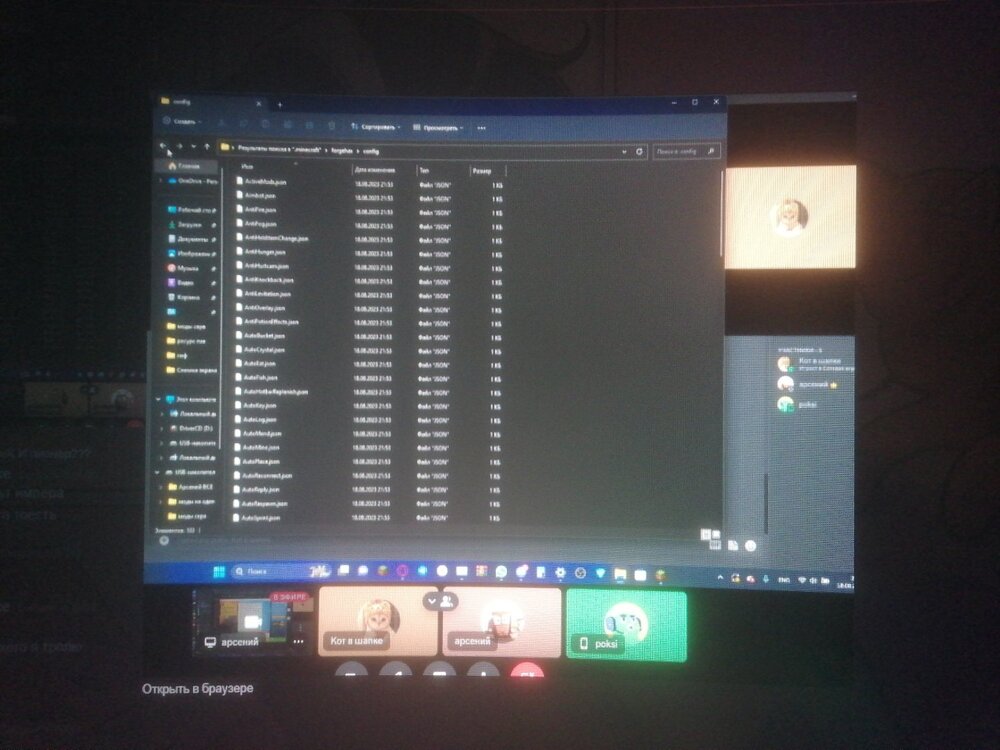Click the Explorer back navigation arrow
This screenshot has height=750, width=1000.
163,147
